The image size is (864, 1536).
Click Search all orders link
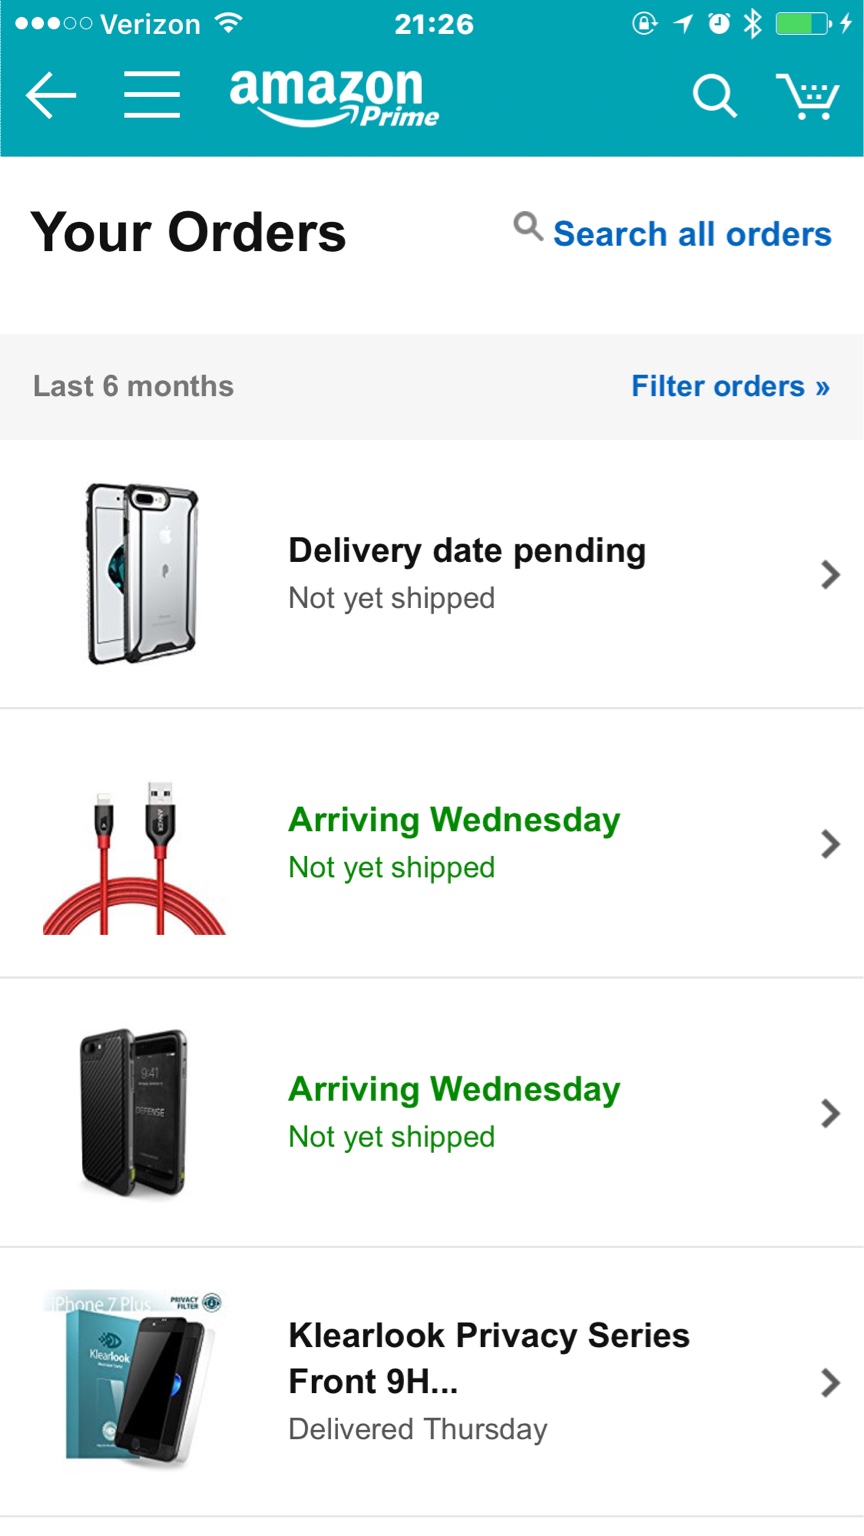(x=692, y=234)
